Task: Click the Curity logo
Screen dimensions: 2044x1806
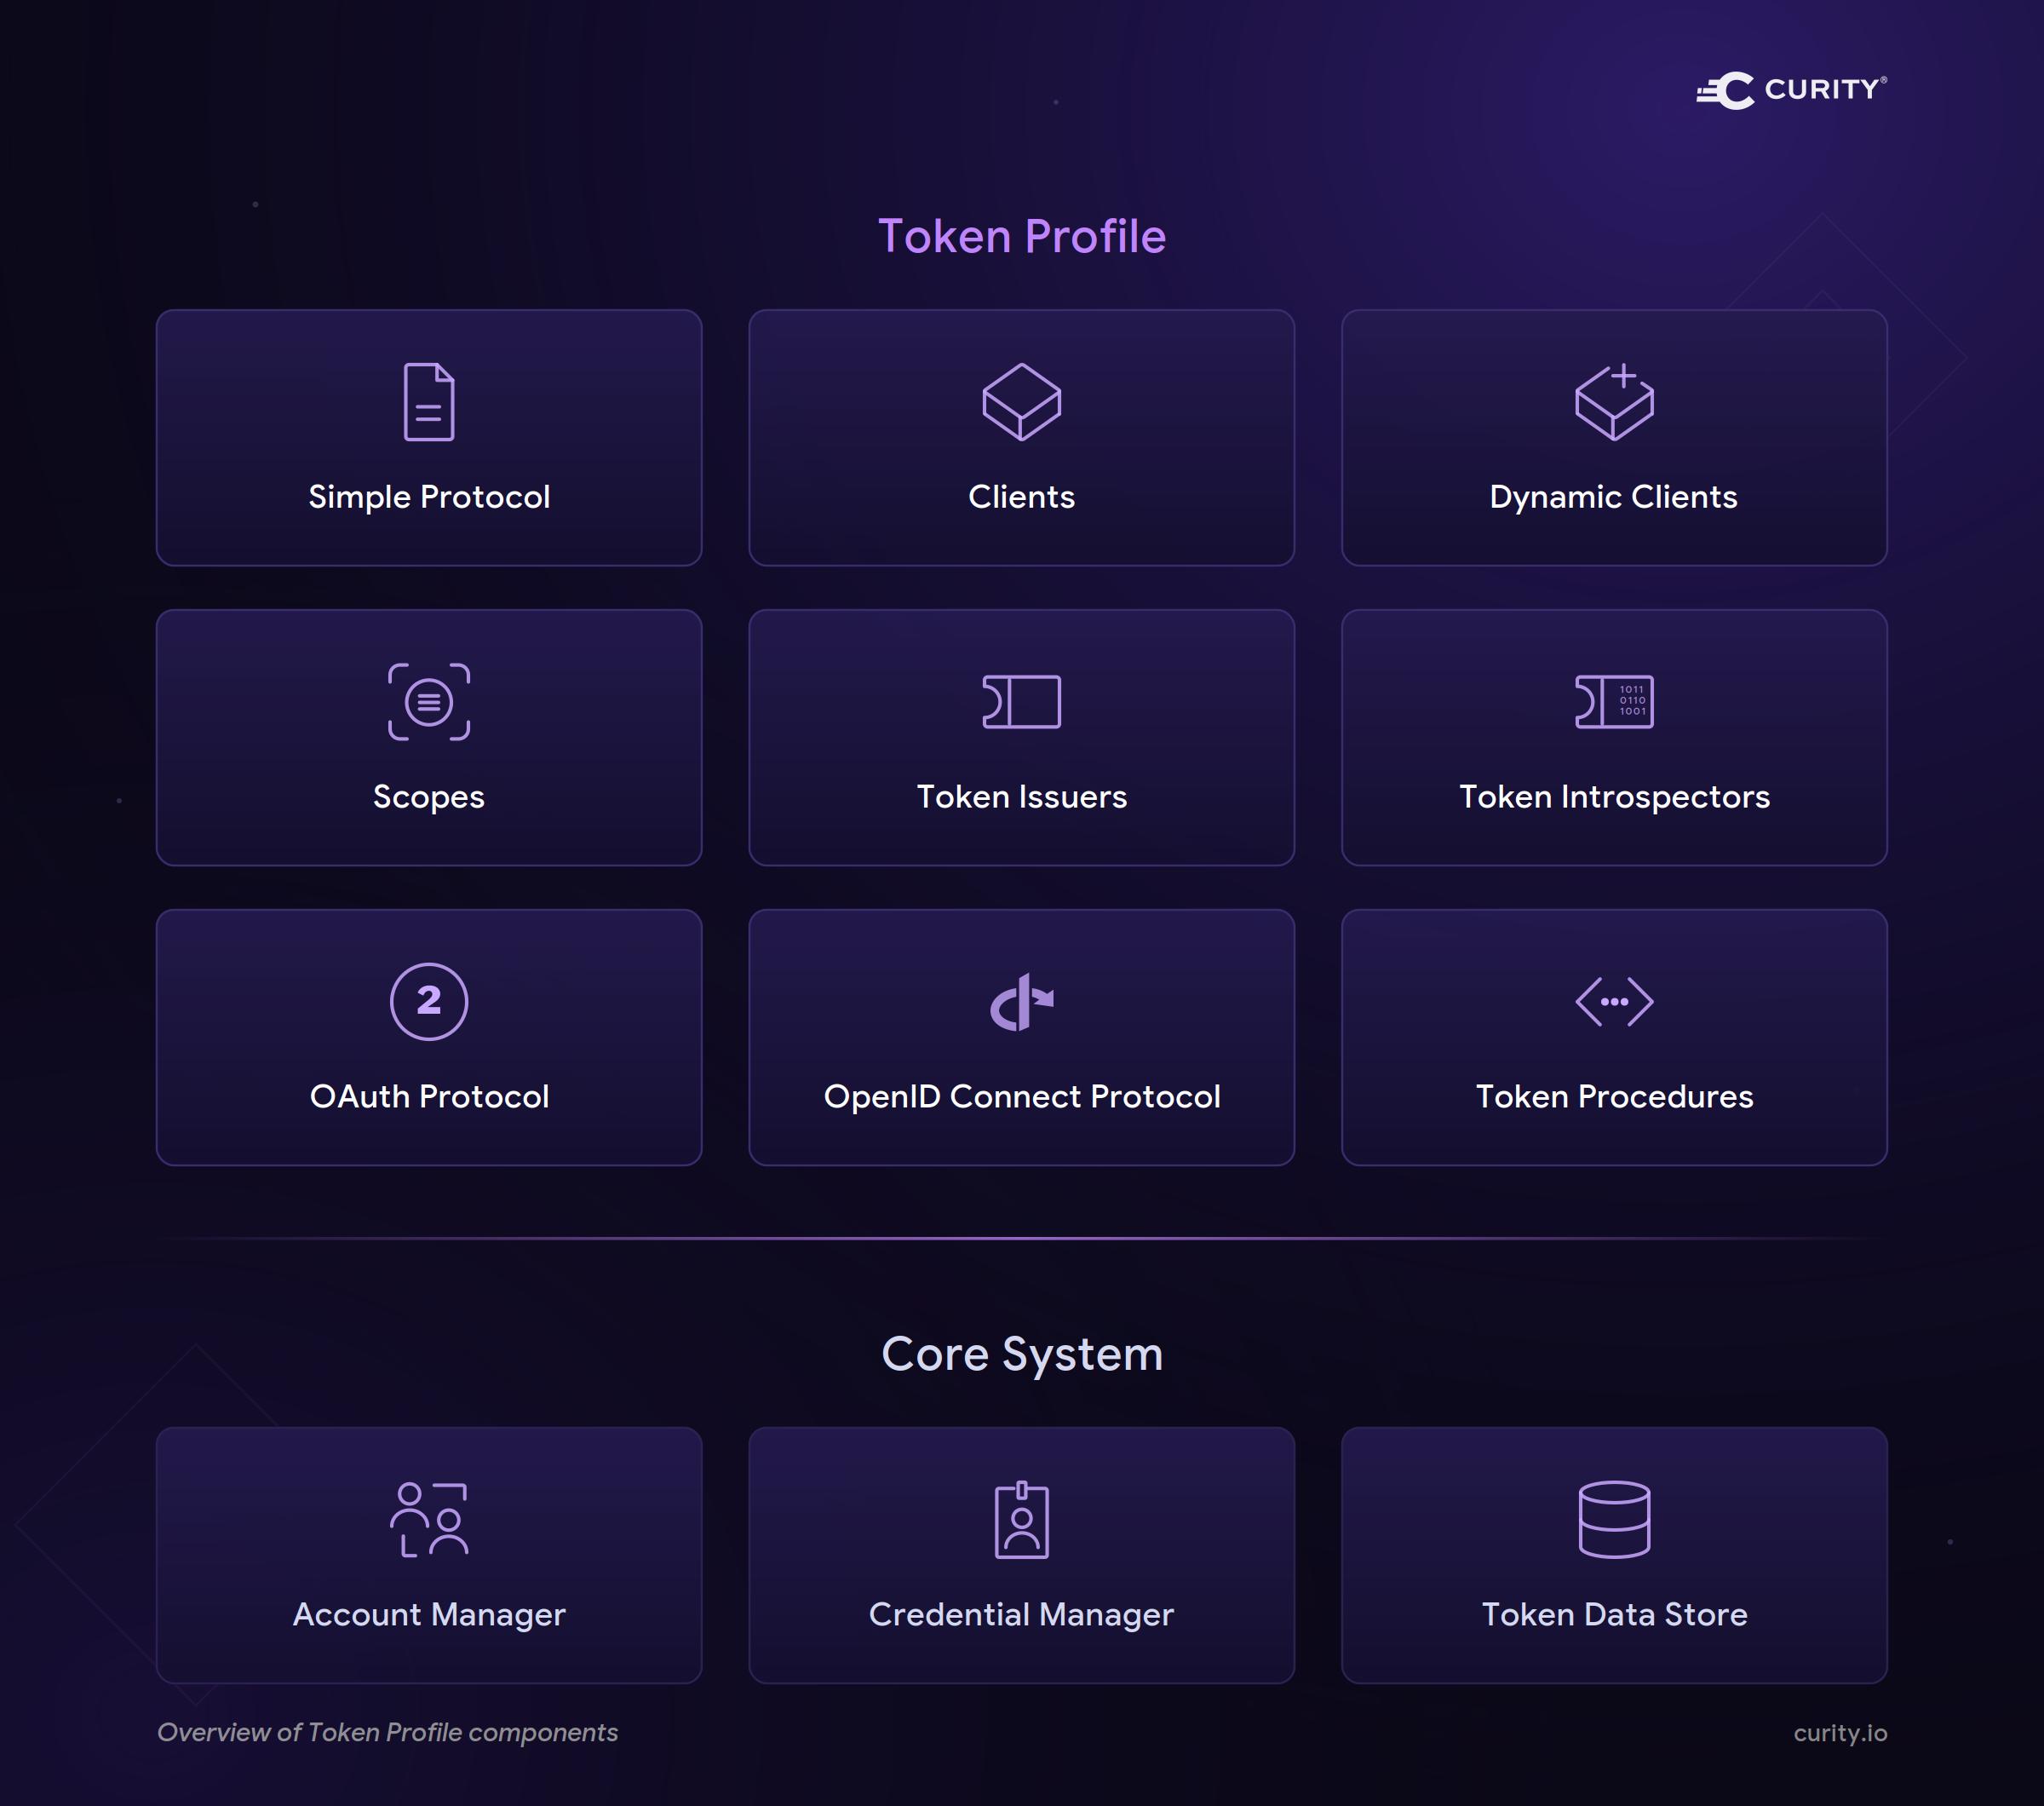Action: (1791, 90)
